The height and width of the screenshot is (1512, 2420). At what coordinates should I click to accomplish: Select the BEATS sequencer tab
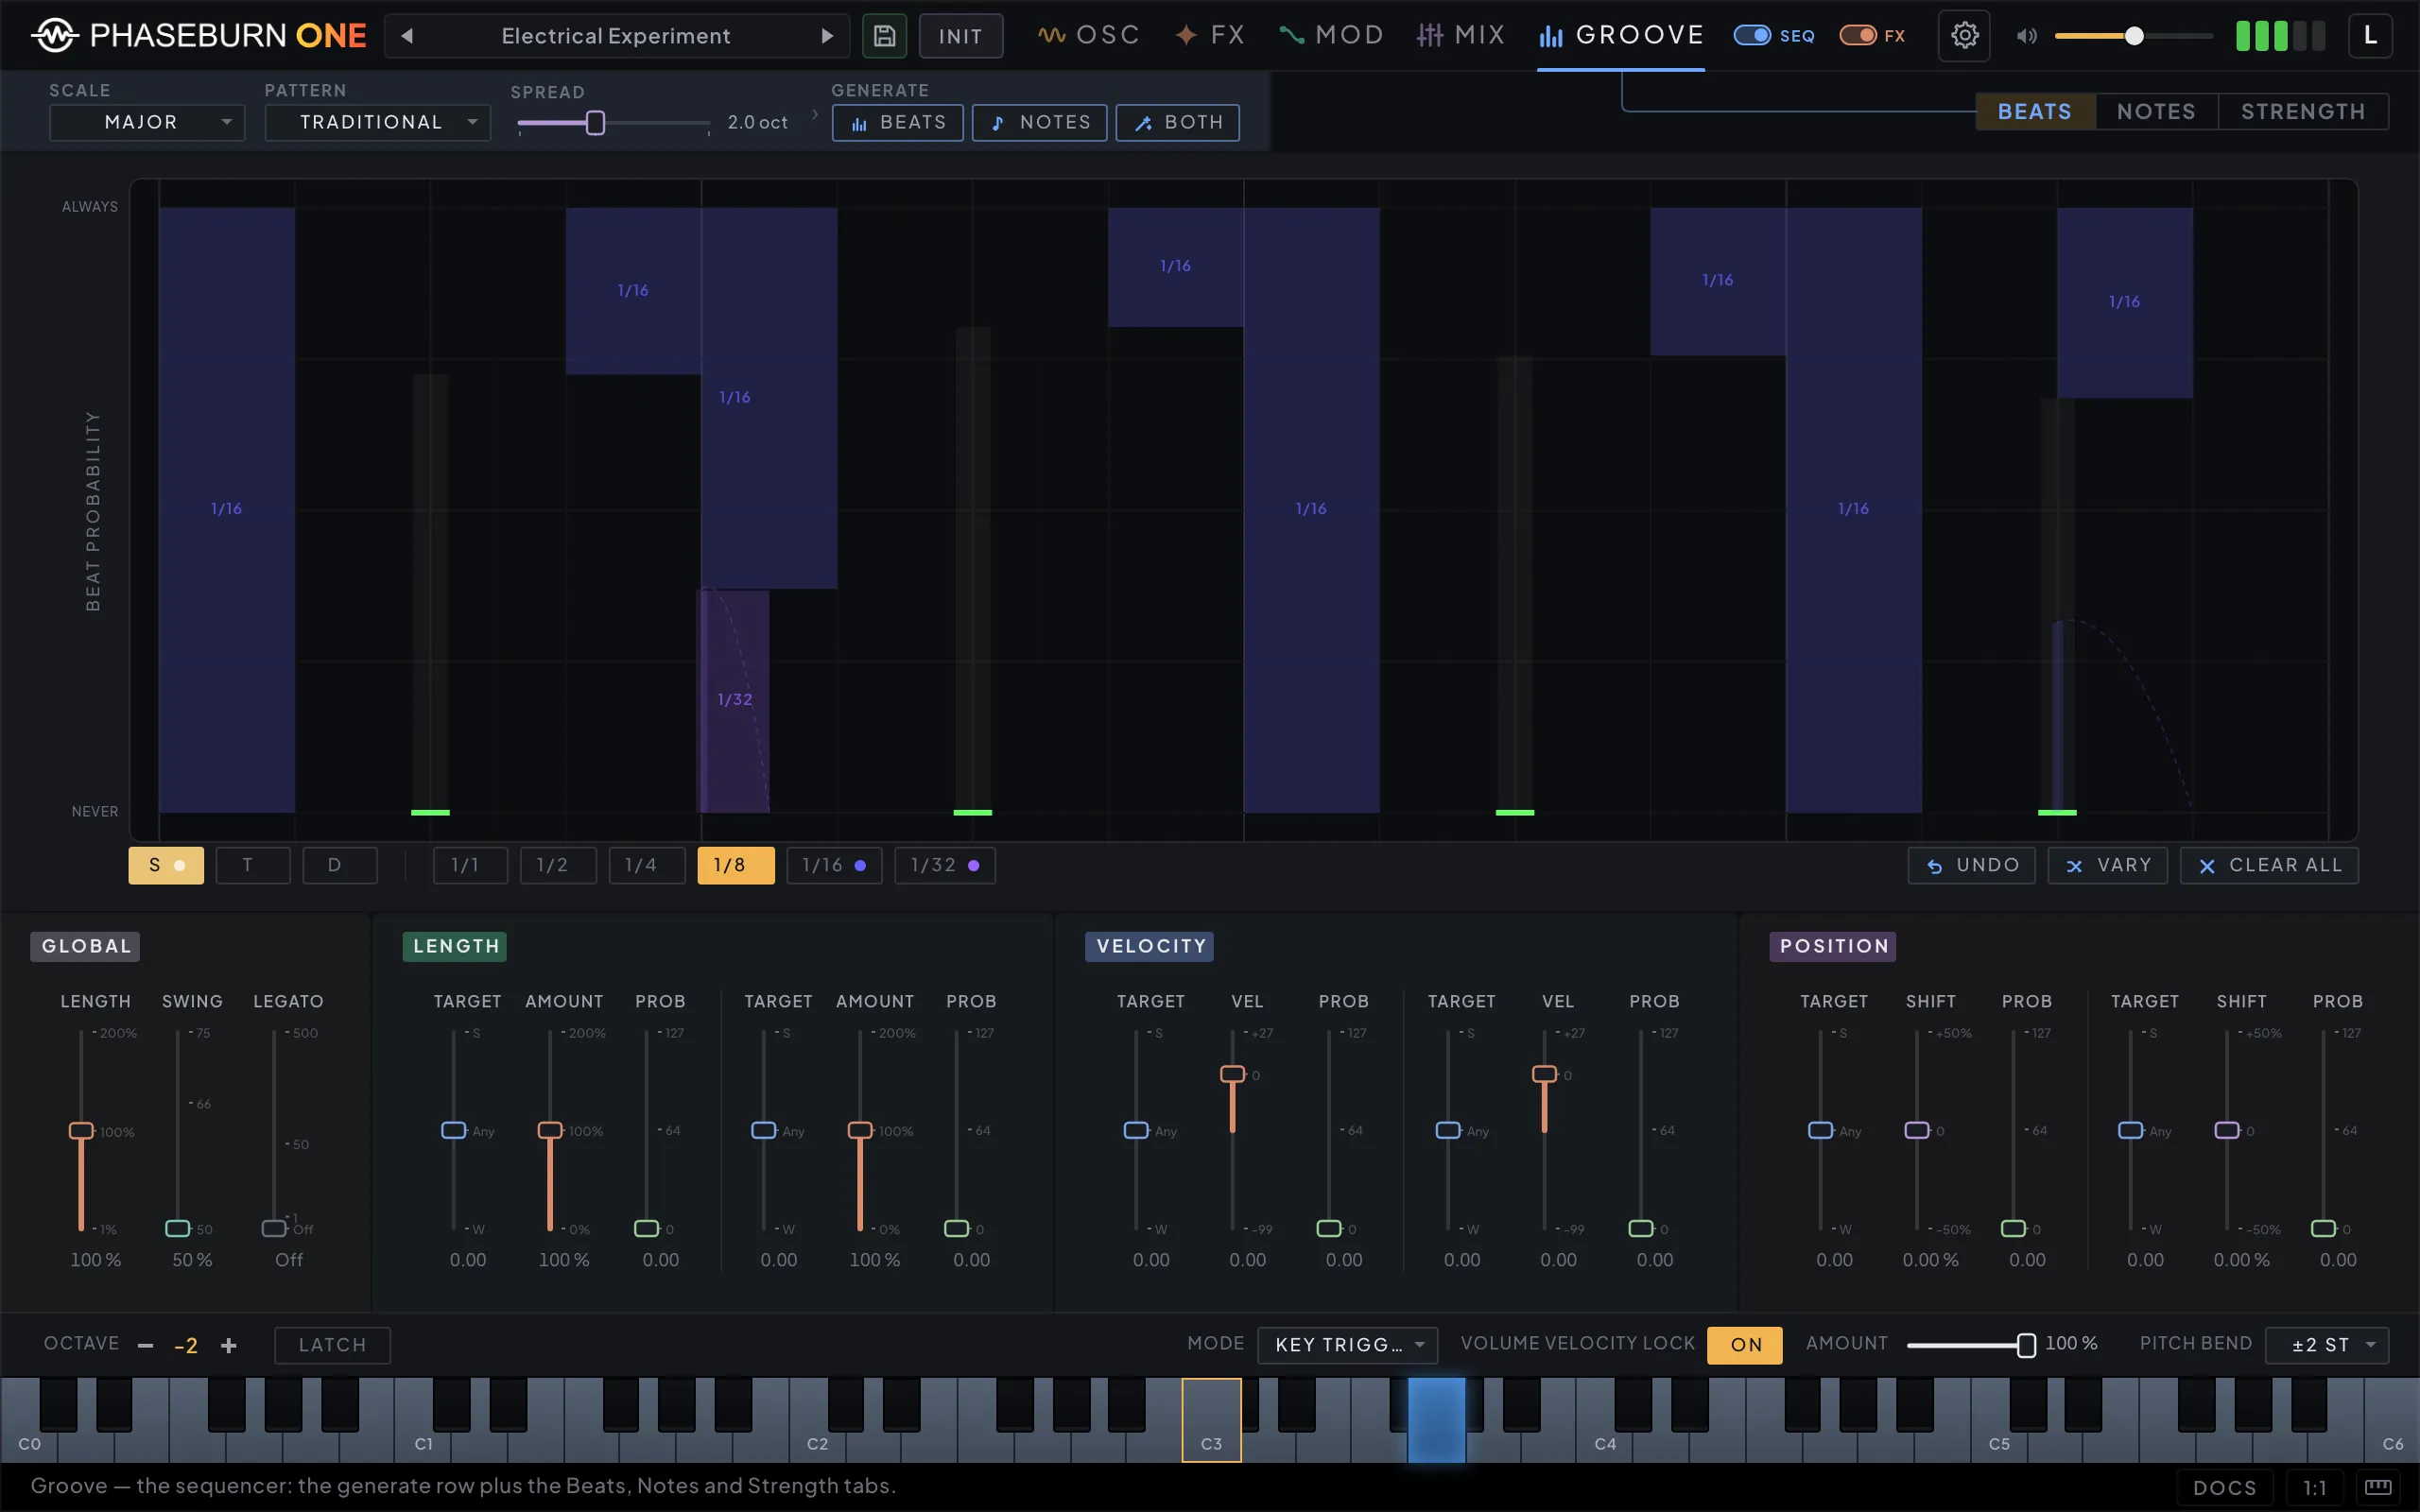[x=2035, y=112]
